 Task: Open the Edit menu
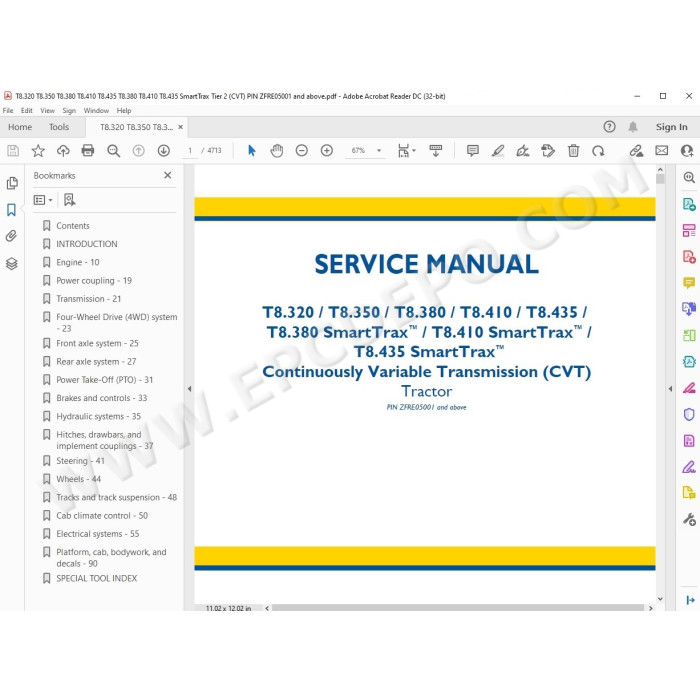tap(27, 111)
